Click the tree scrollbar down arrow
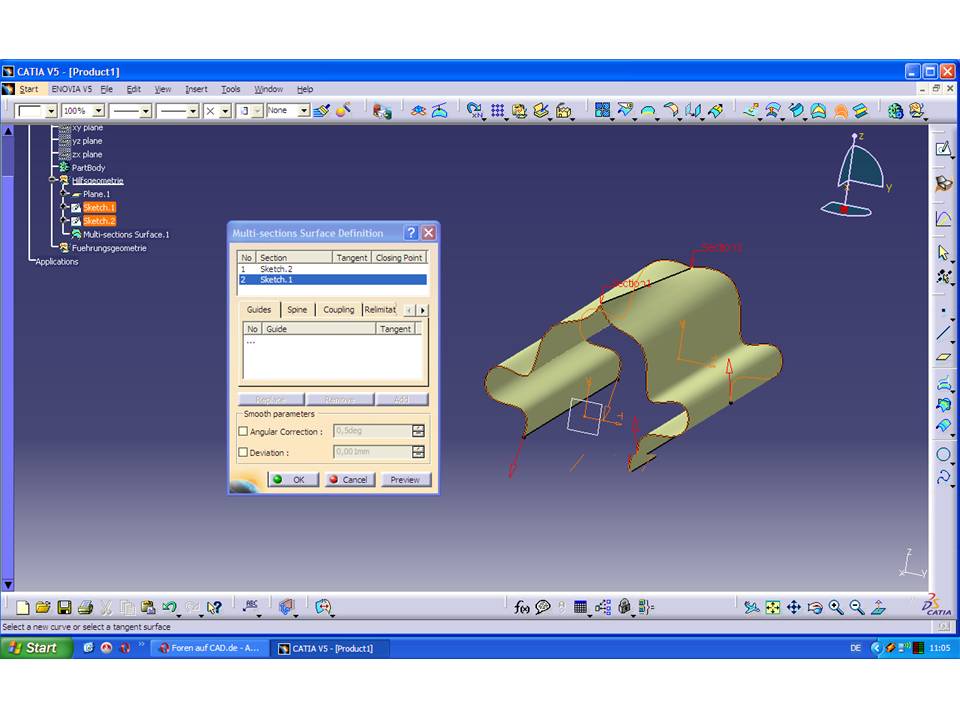Viewport: 960px width, 720px height. (x=8, y=585)
